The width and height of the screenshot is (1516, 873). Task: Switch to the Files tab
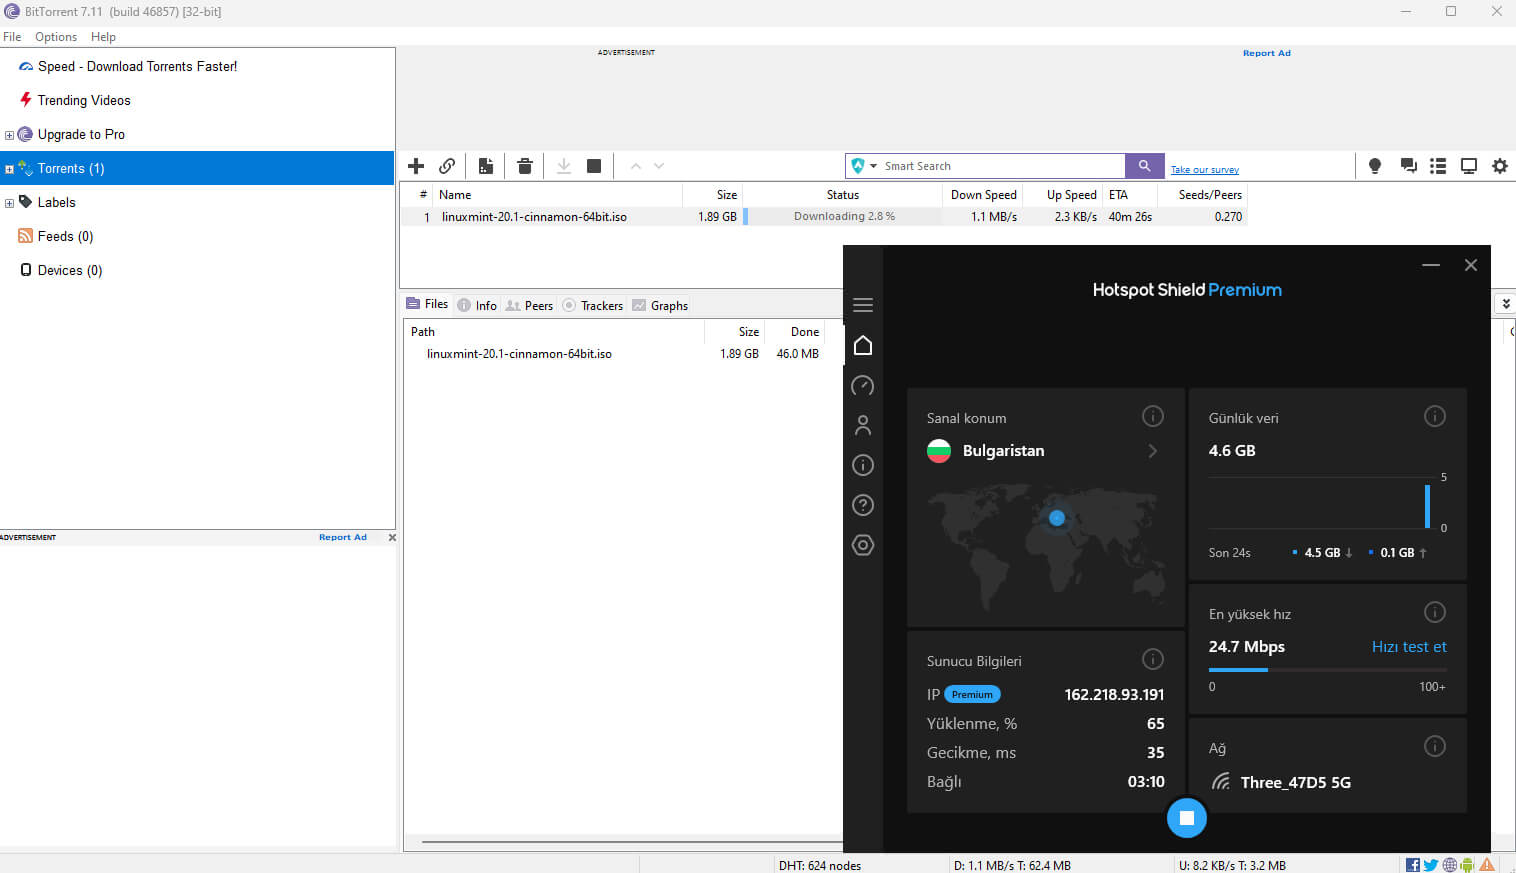click(427, 304)
